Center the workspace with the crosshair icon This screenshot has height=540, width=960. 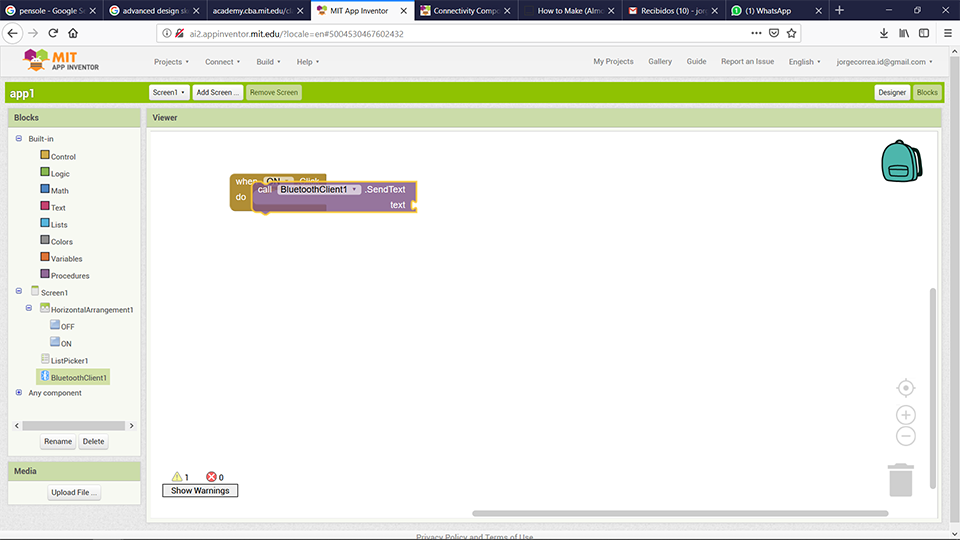[x=906, y=388]
